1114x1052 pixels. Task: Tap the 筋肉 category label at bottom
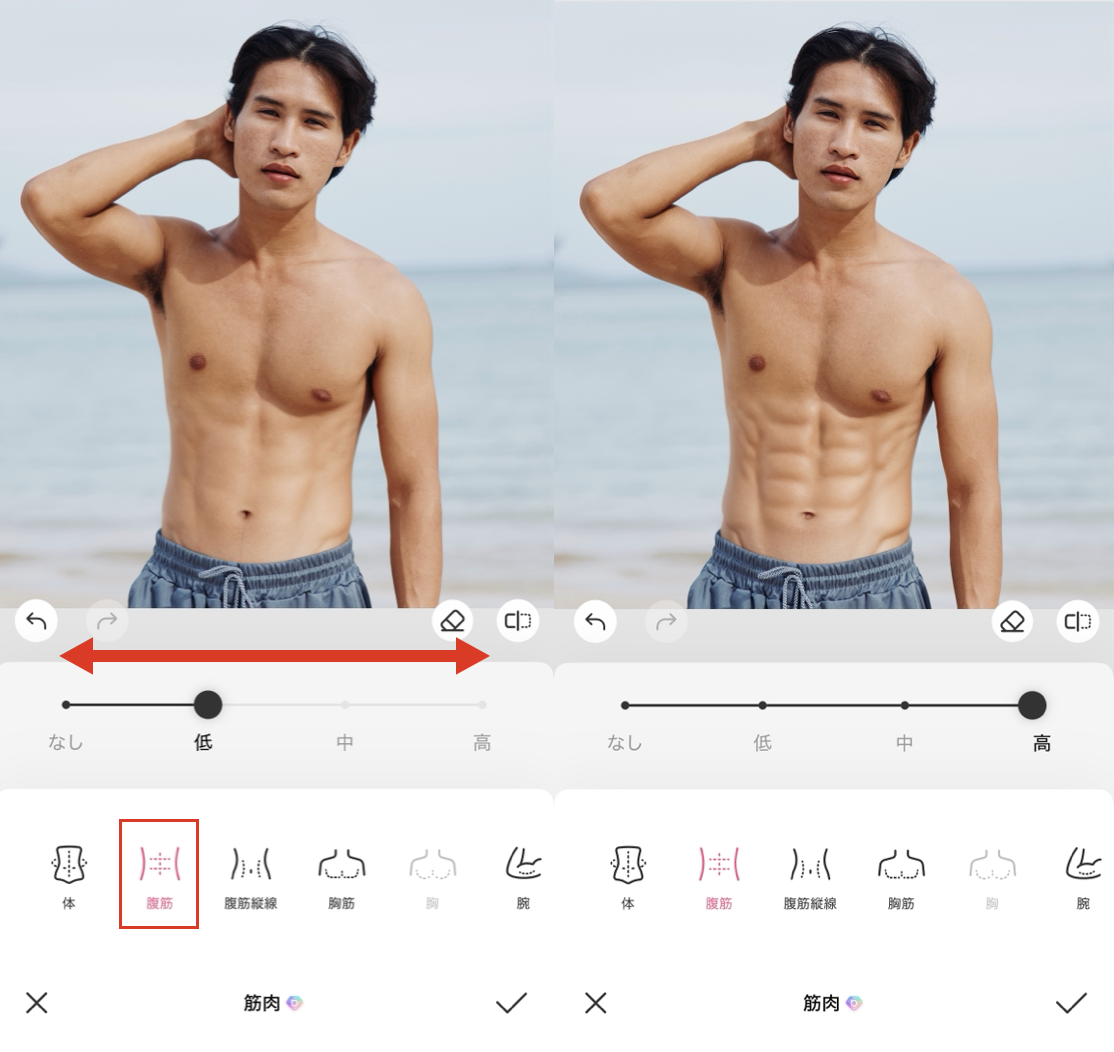pyautogui.click(x=270, y=1003)
